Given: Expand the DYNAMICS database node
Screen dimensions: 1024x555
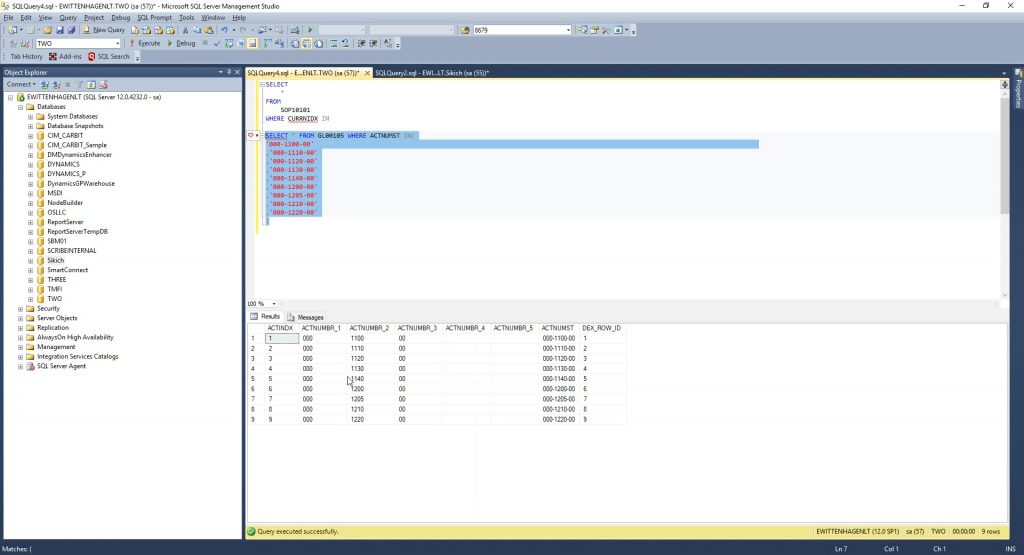Looking at the screenshot, I should (31, 164).
